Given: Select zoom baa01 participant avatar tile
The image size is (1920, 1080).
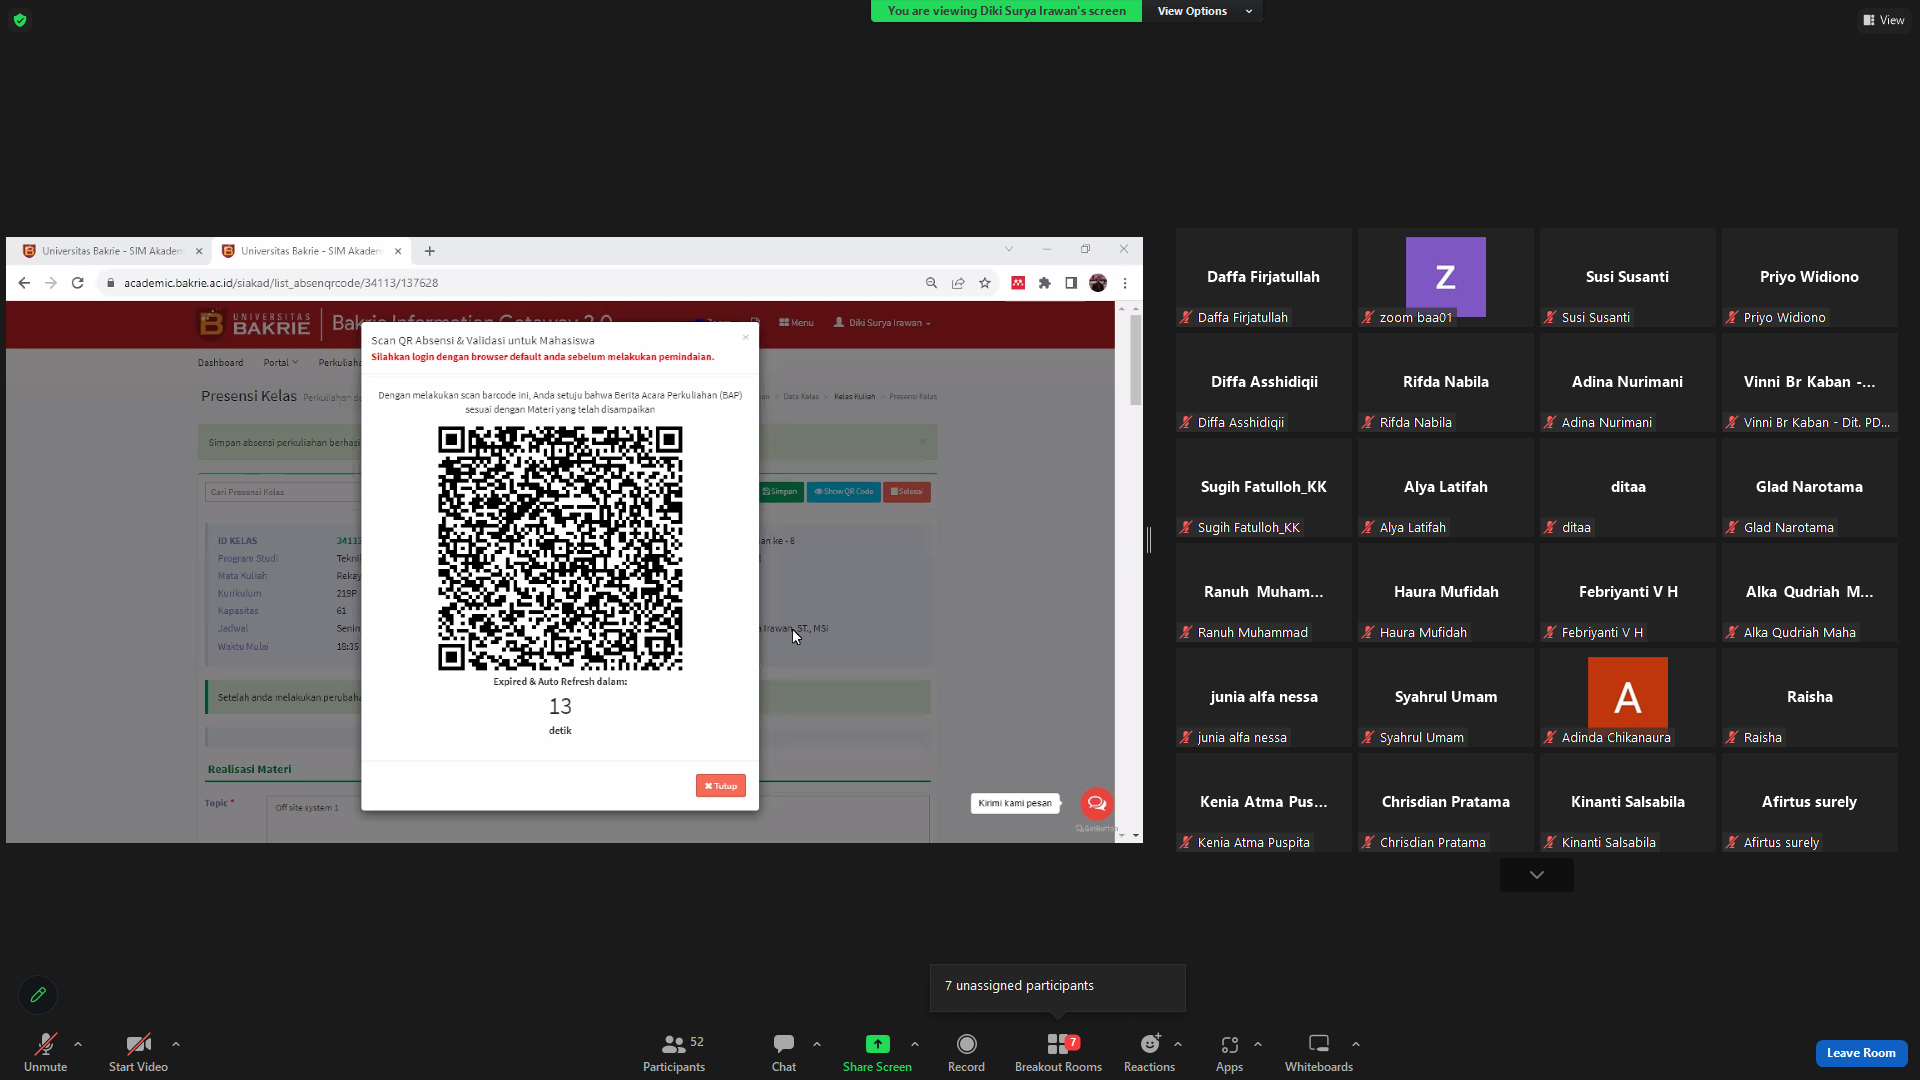Looking at the screenshot, I should coord(1445,277).
